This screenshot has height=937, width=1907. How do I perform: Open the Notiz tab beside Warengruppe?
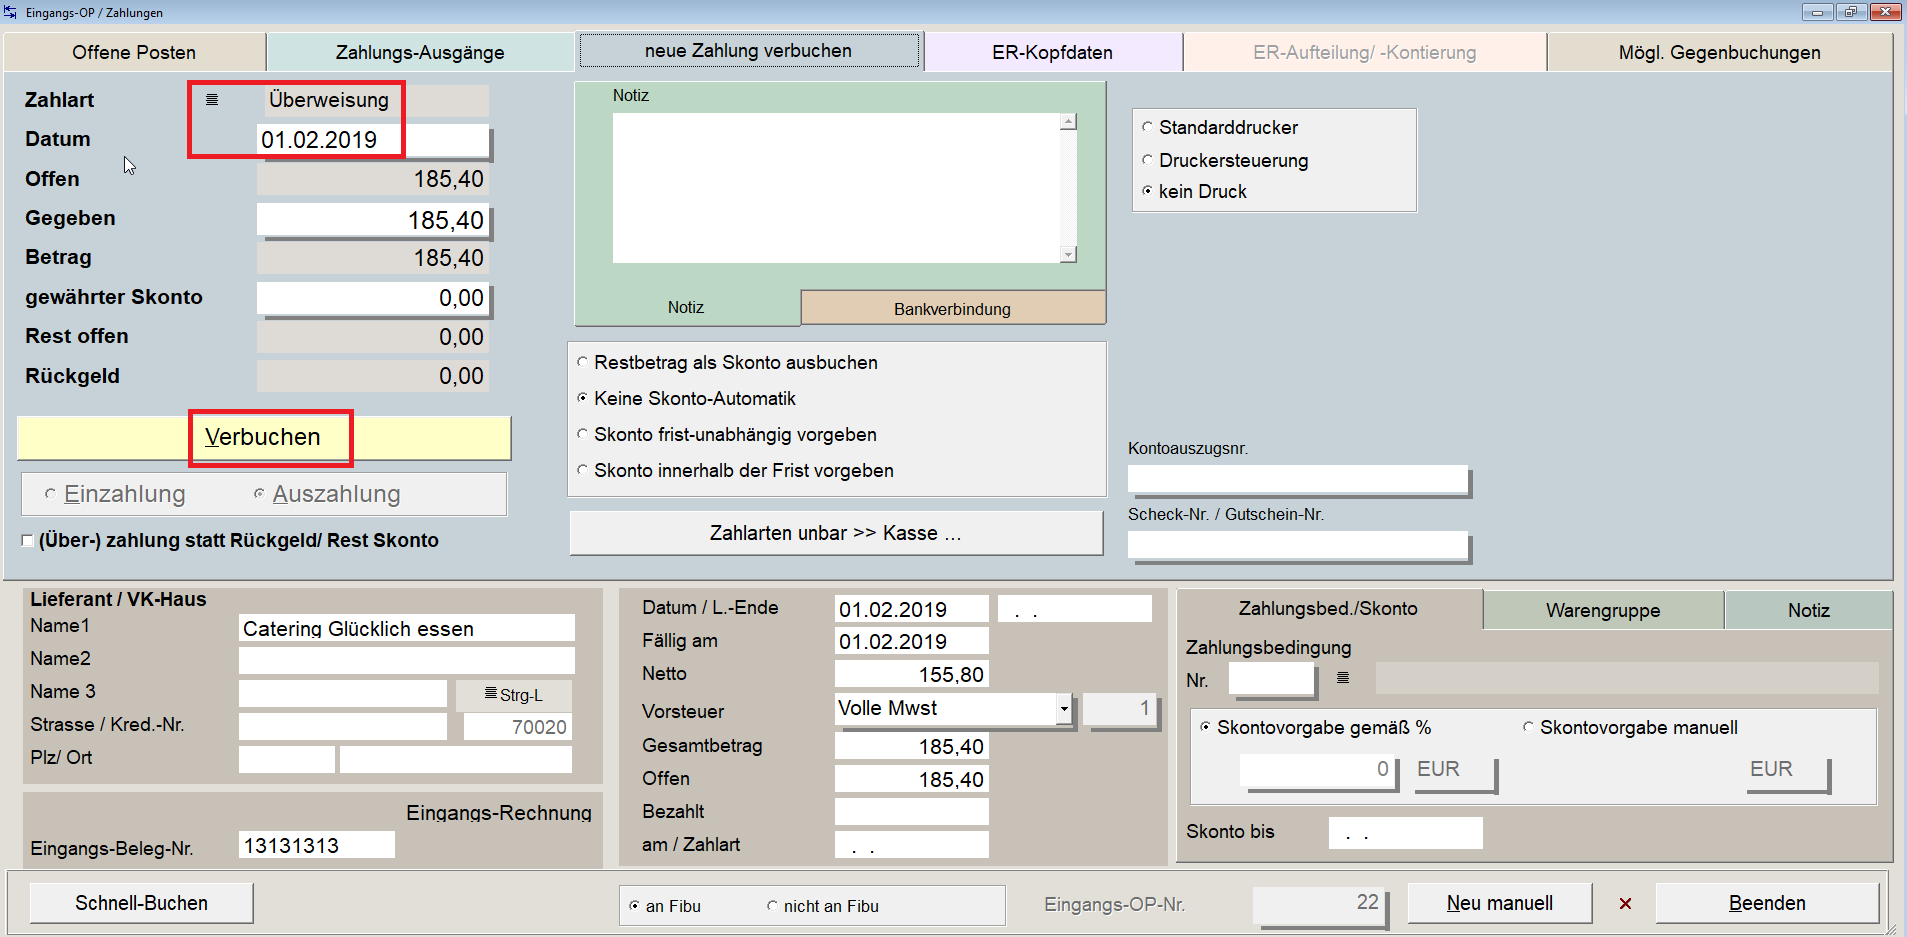point(1808,610)
